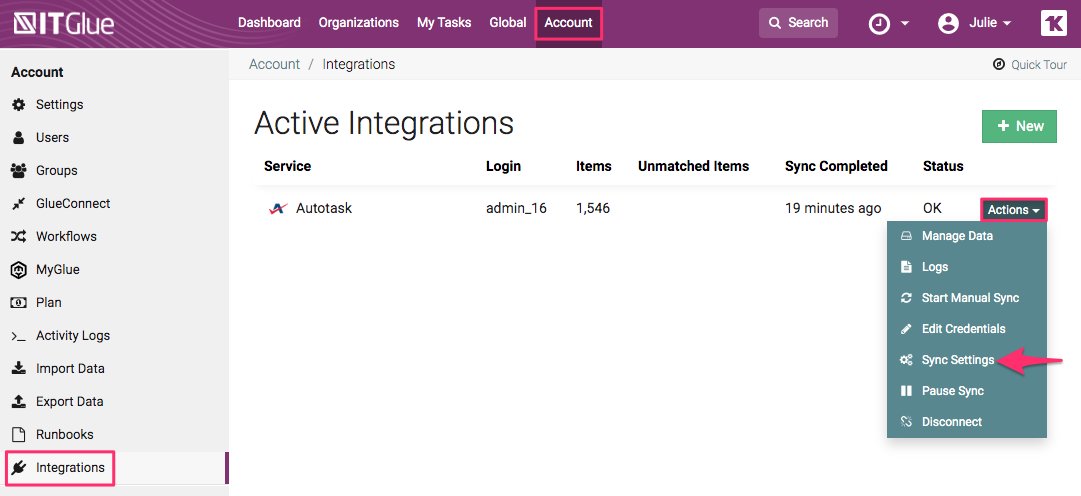Click the admin_16 login cell

tap(516, 208)
